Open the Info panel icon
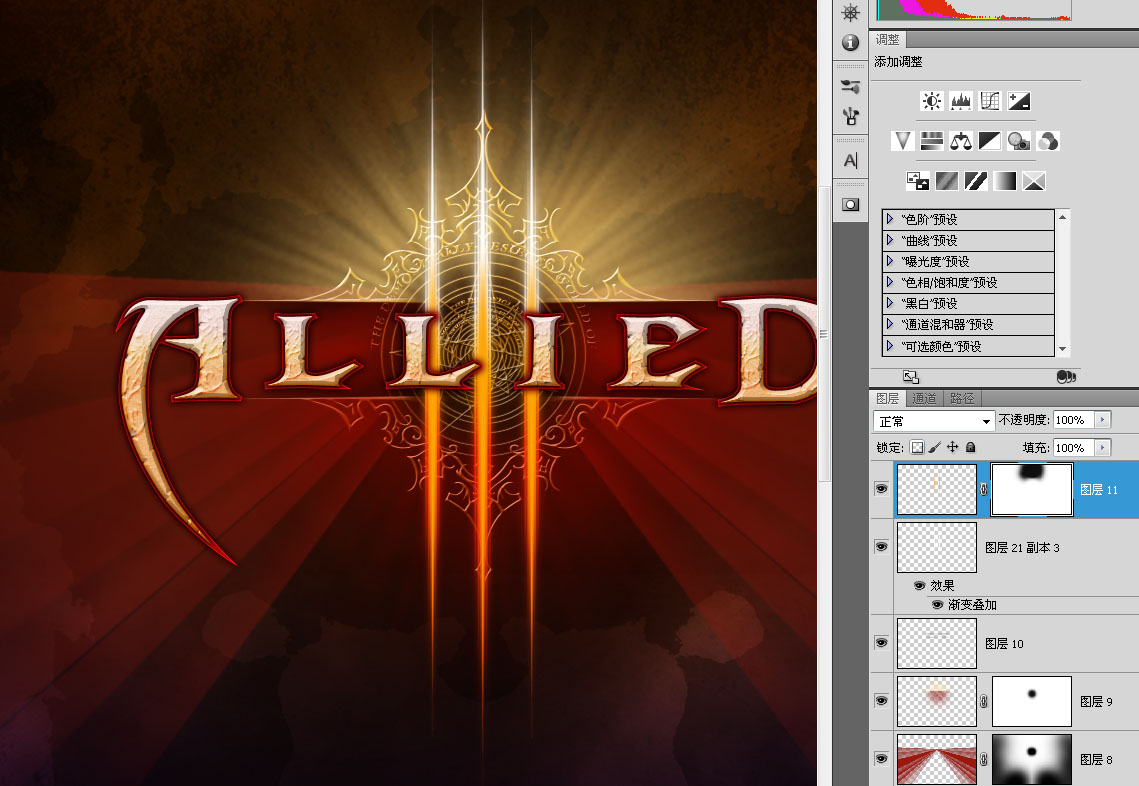The width and height of the screenshot is (1139, 786). (x=851, y=43)
